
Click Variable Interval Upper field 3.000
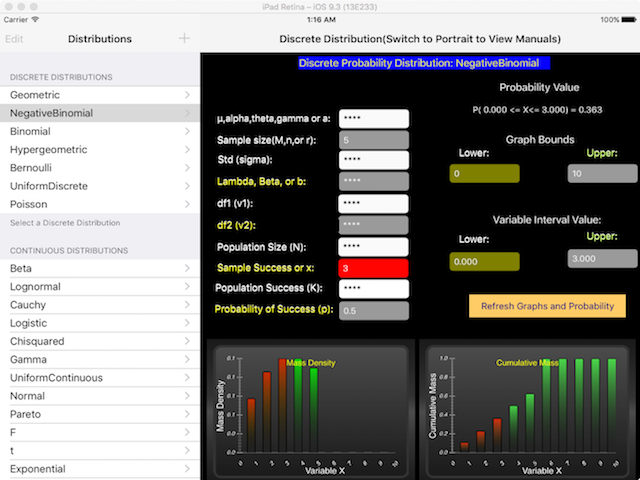pyautogui.click(x=602, y=258)
